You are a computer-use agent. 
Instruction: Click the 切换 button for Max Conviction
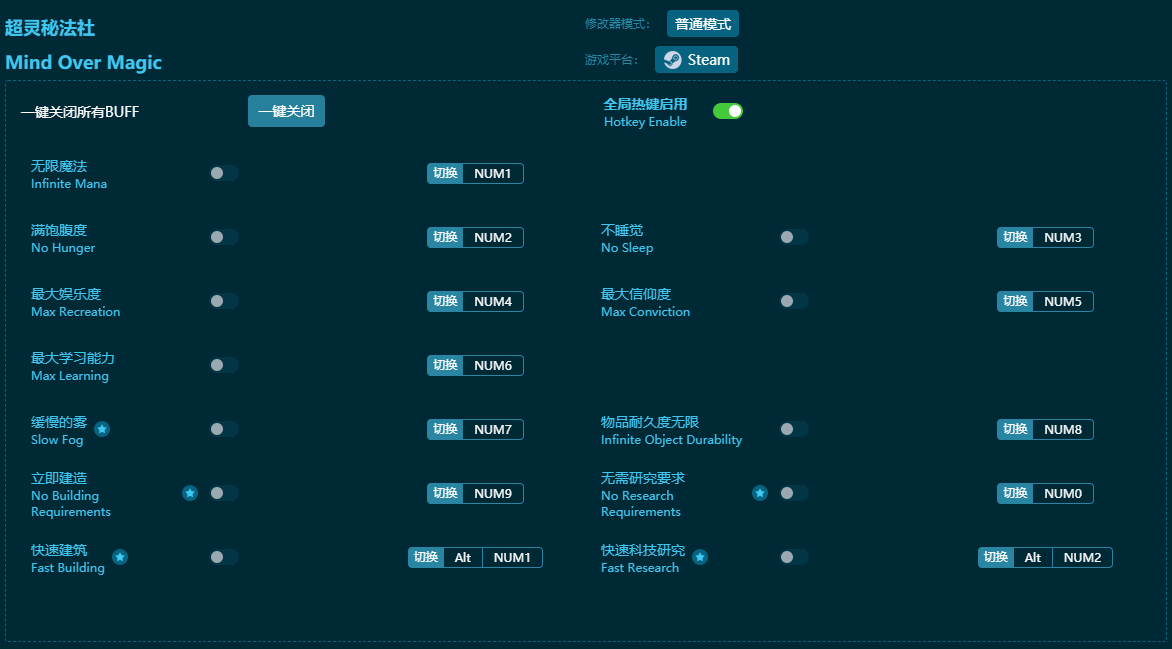[1015, 301]
